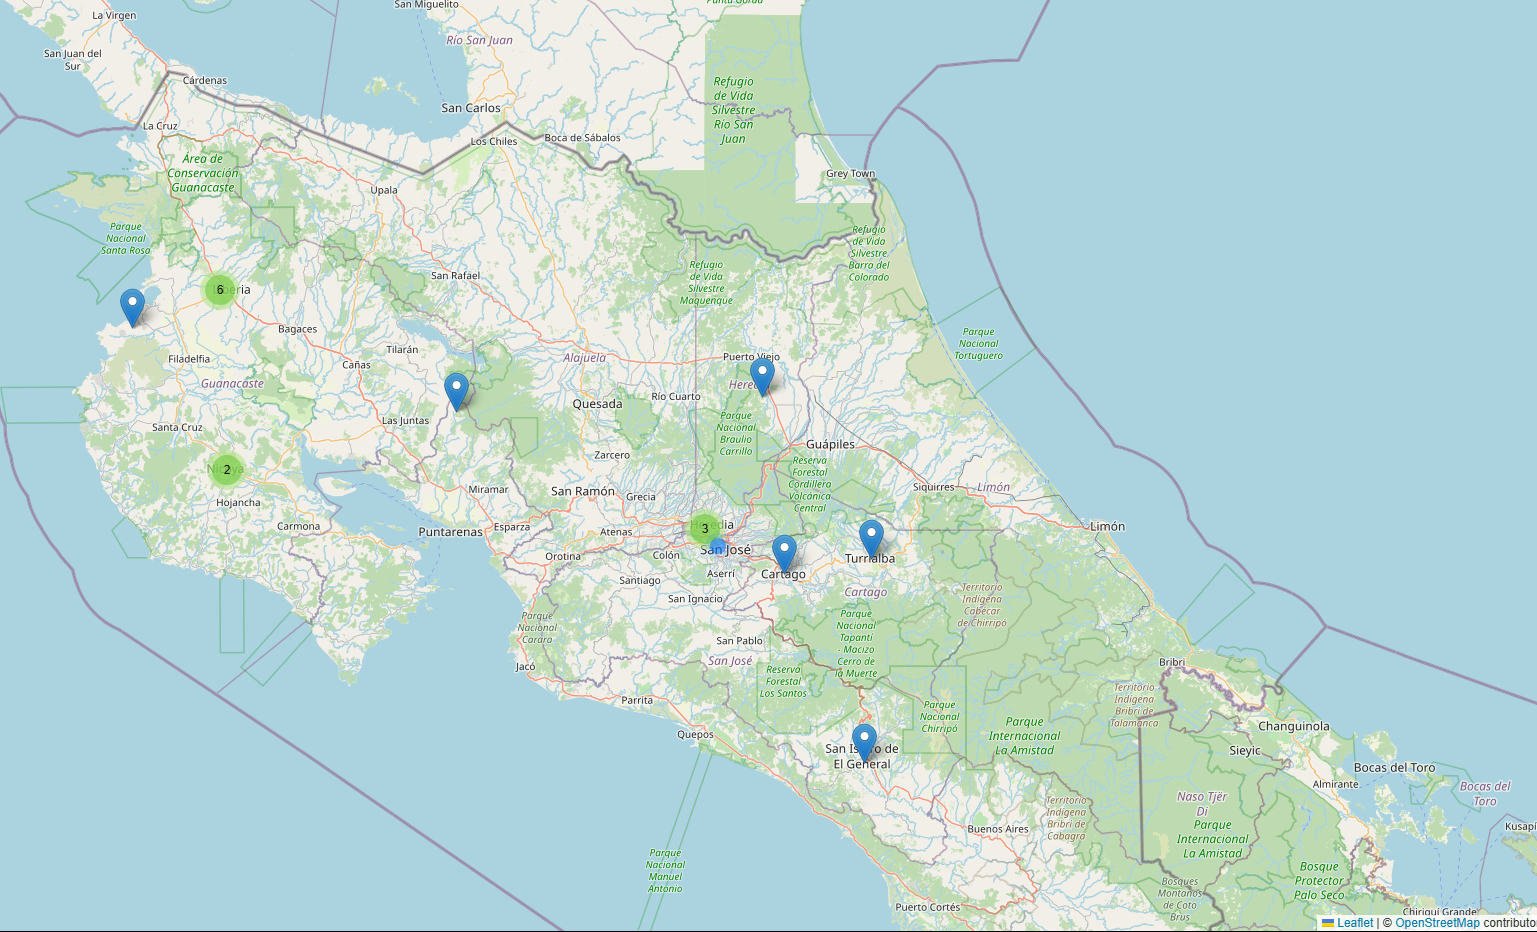
Task: Click the San Carlos label in Nicaragua
Action: (471, 108)
